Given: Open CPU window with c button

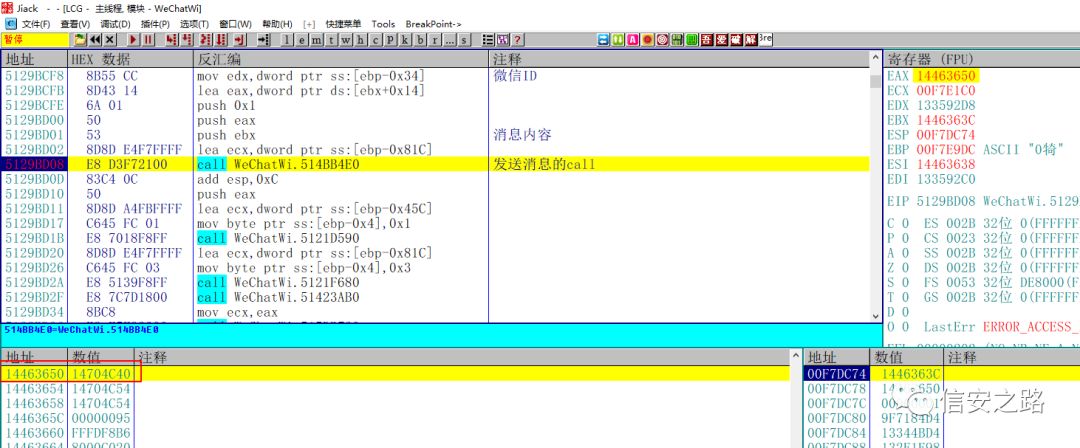Looking at the screenshot, I should (x=375, y=40).
